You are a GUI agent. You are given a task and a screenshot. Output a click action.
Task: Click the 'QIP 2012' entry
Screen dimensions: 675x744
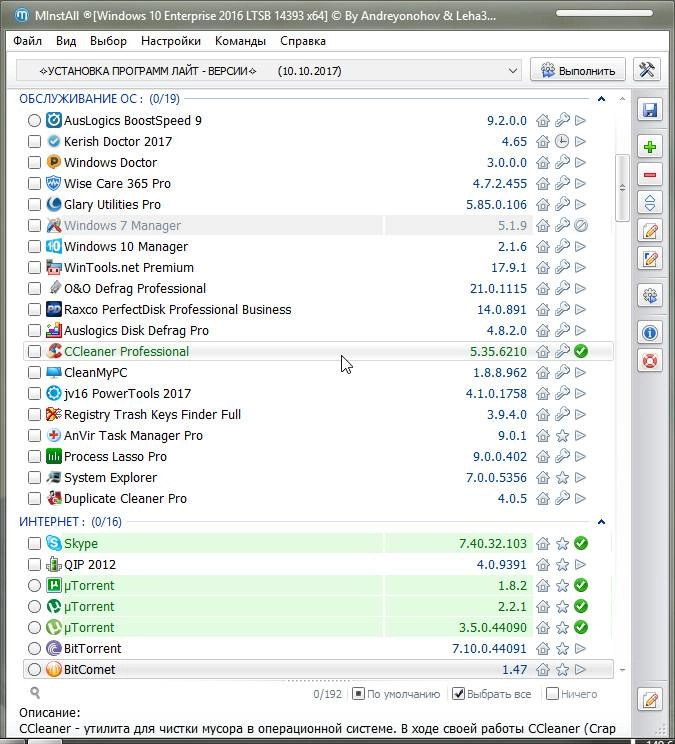90,565
